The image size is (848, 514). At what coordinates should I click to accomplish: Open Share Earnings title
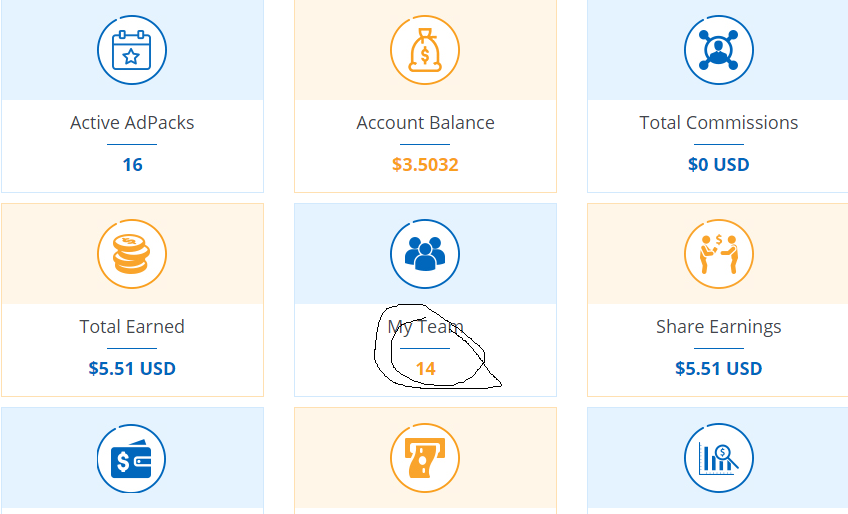tap(718, 327)
